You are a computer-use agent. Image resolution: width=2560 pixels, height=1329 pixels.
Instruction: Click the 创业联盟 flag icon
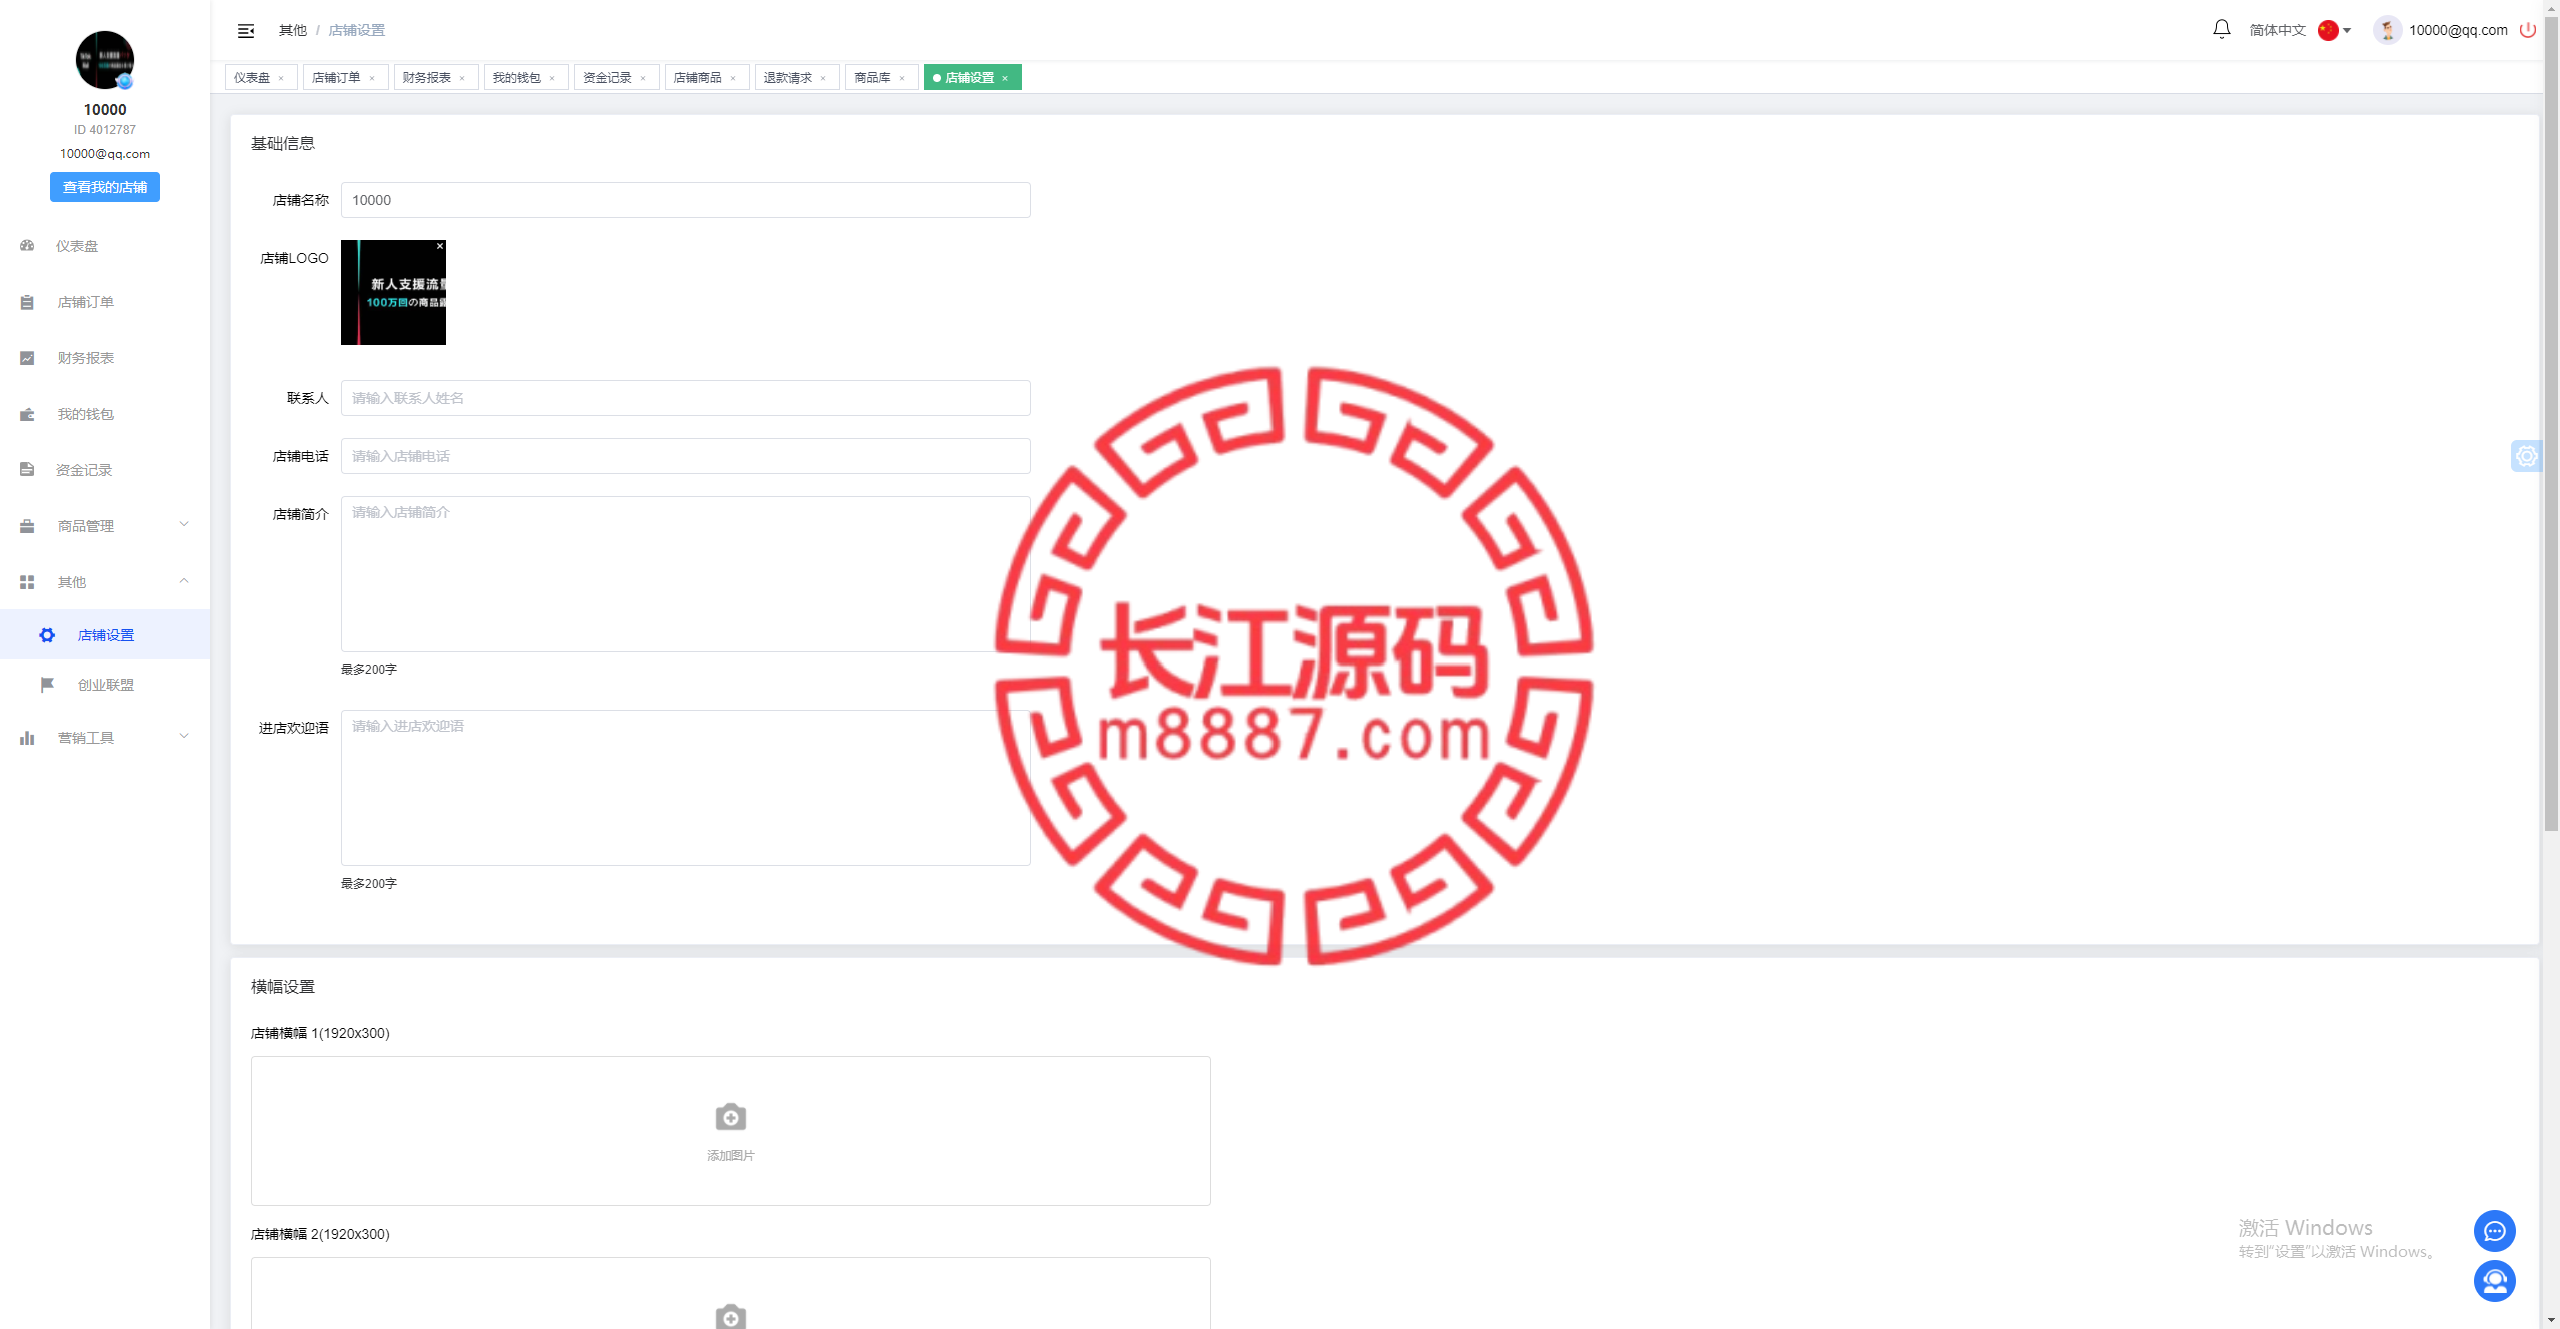47,685
